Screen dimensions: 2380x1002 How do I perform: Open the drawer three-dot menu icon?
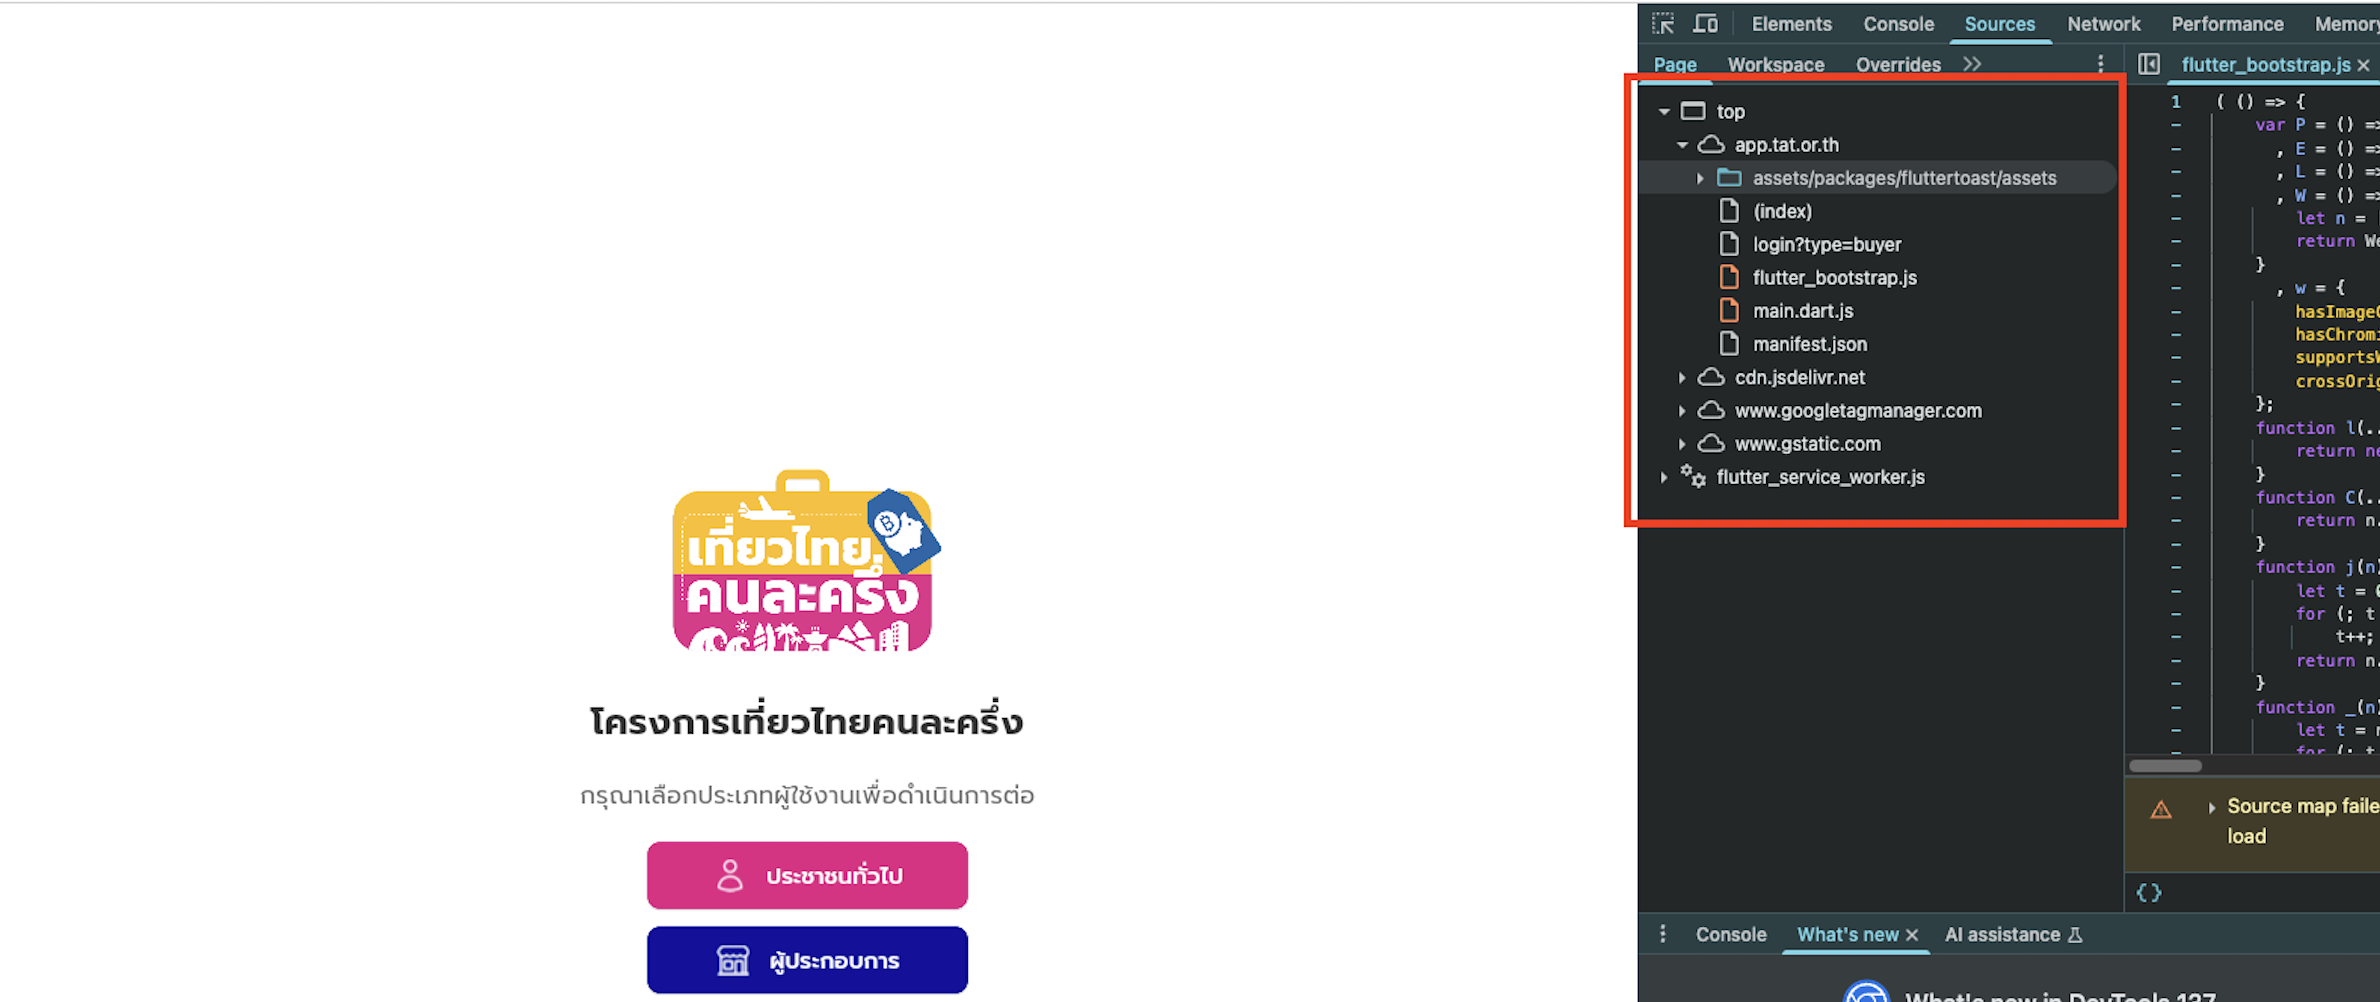(x=1662, y=934)
